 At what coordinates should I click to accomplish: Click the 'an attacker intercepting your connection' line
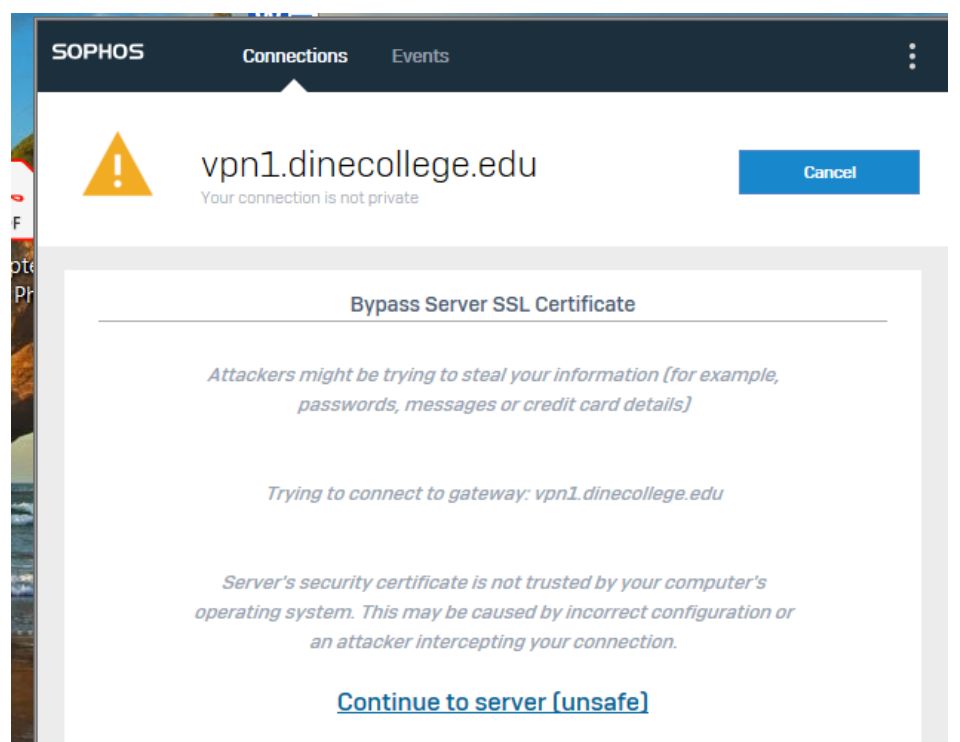click(x=493, y=642)
